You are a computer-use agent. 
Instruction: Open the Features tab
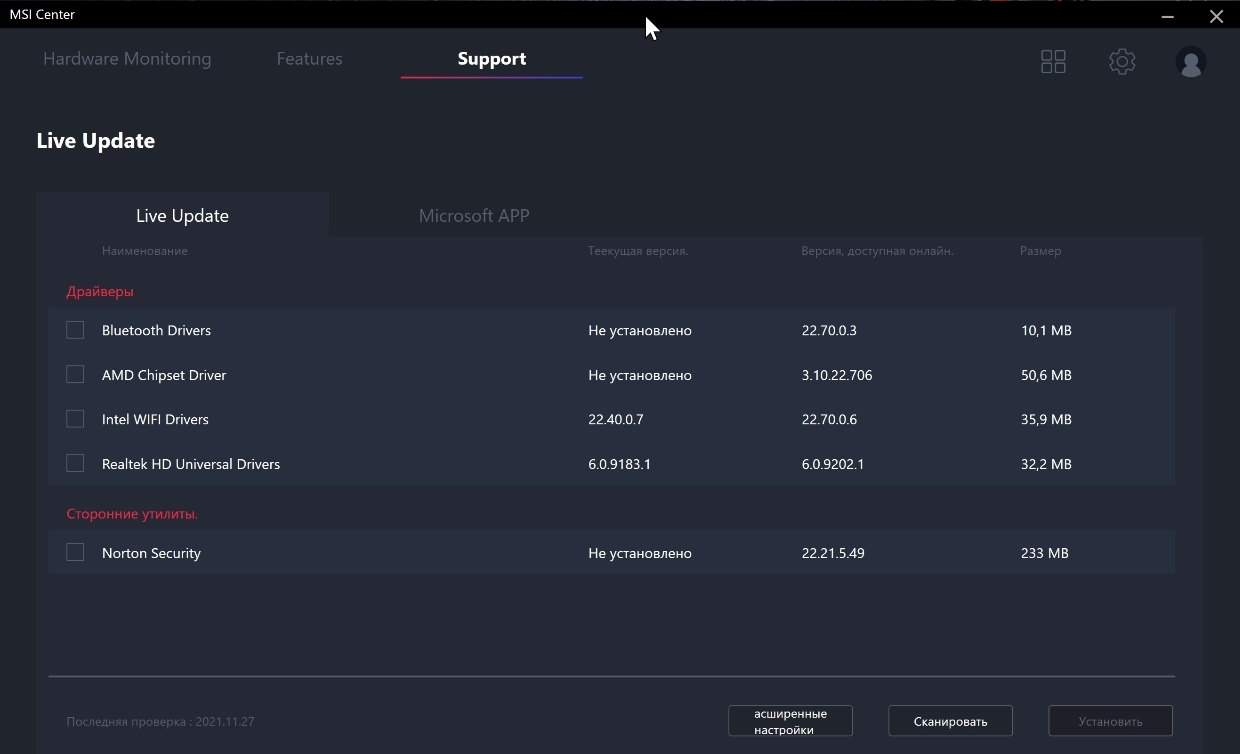309,59
